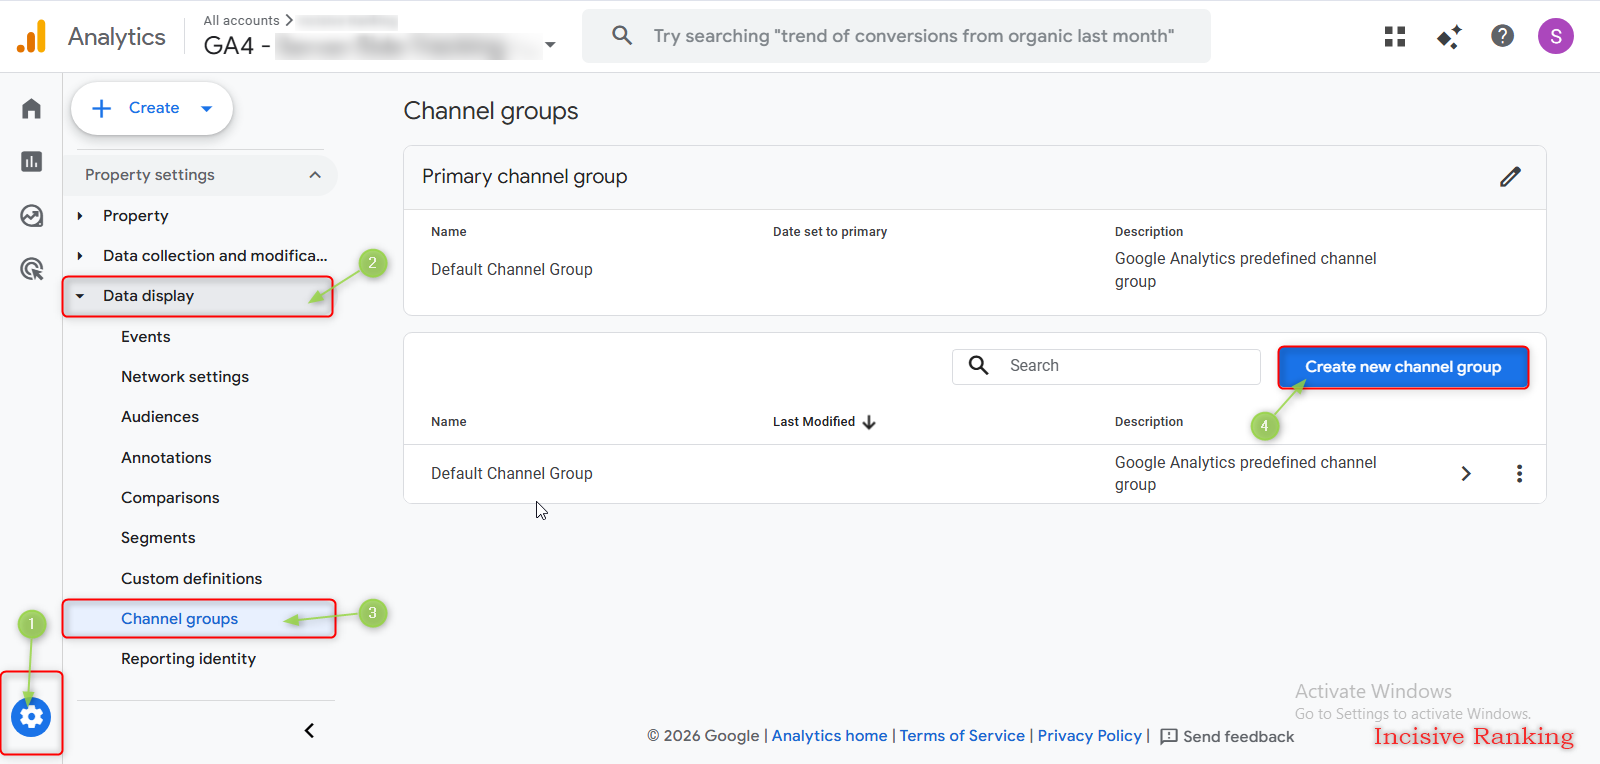
Task: Select Custom definitions menu item
Action: tap(191, 579)
